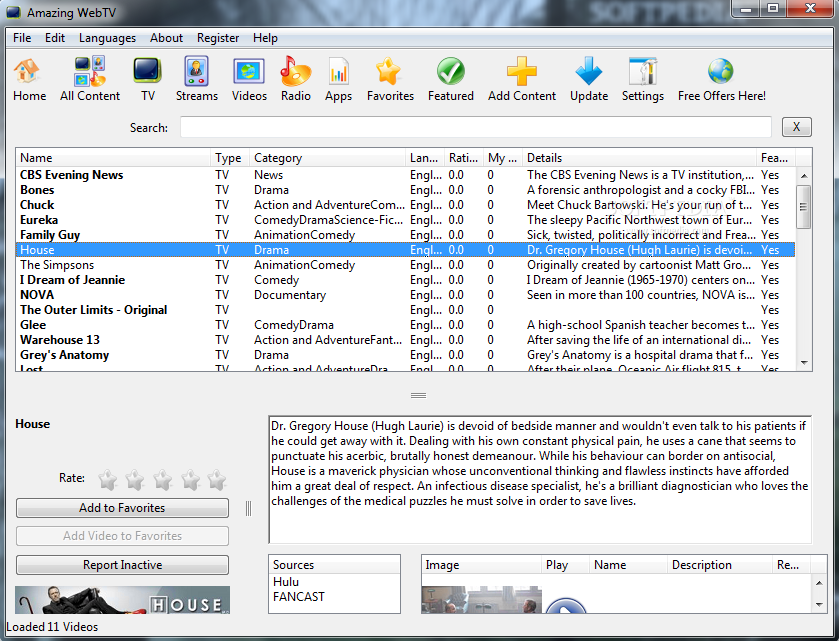Click the Description column header in video list
This screenshot has height=641, width=839.
tap(720, 564)
